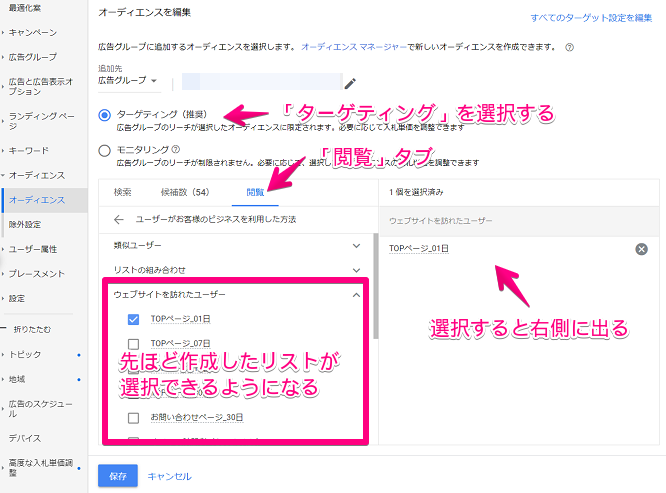Screen dimensions: 666x493
Task: Click the blurred ad group name field
Action: click(262, 81)
